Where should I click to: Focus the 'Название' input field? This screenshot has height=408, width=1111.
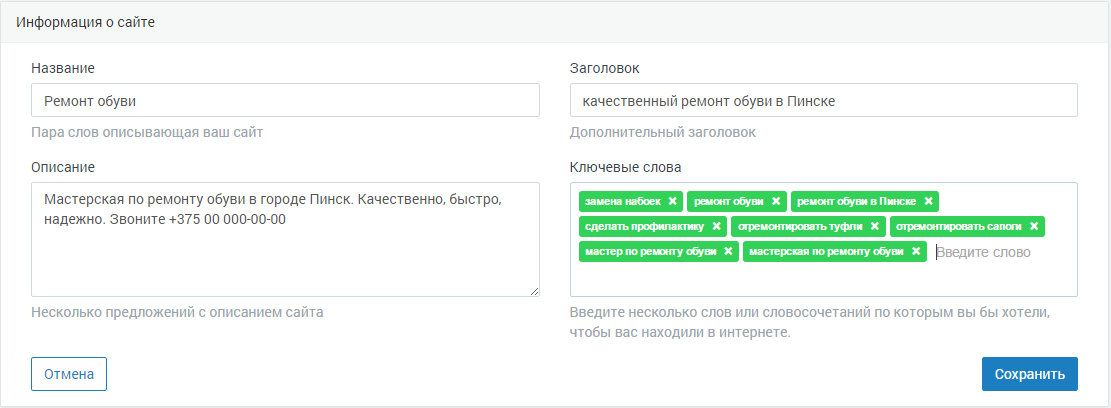pyautogui.click(x=285, y=100)
